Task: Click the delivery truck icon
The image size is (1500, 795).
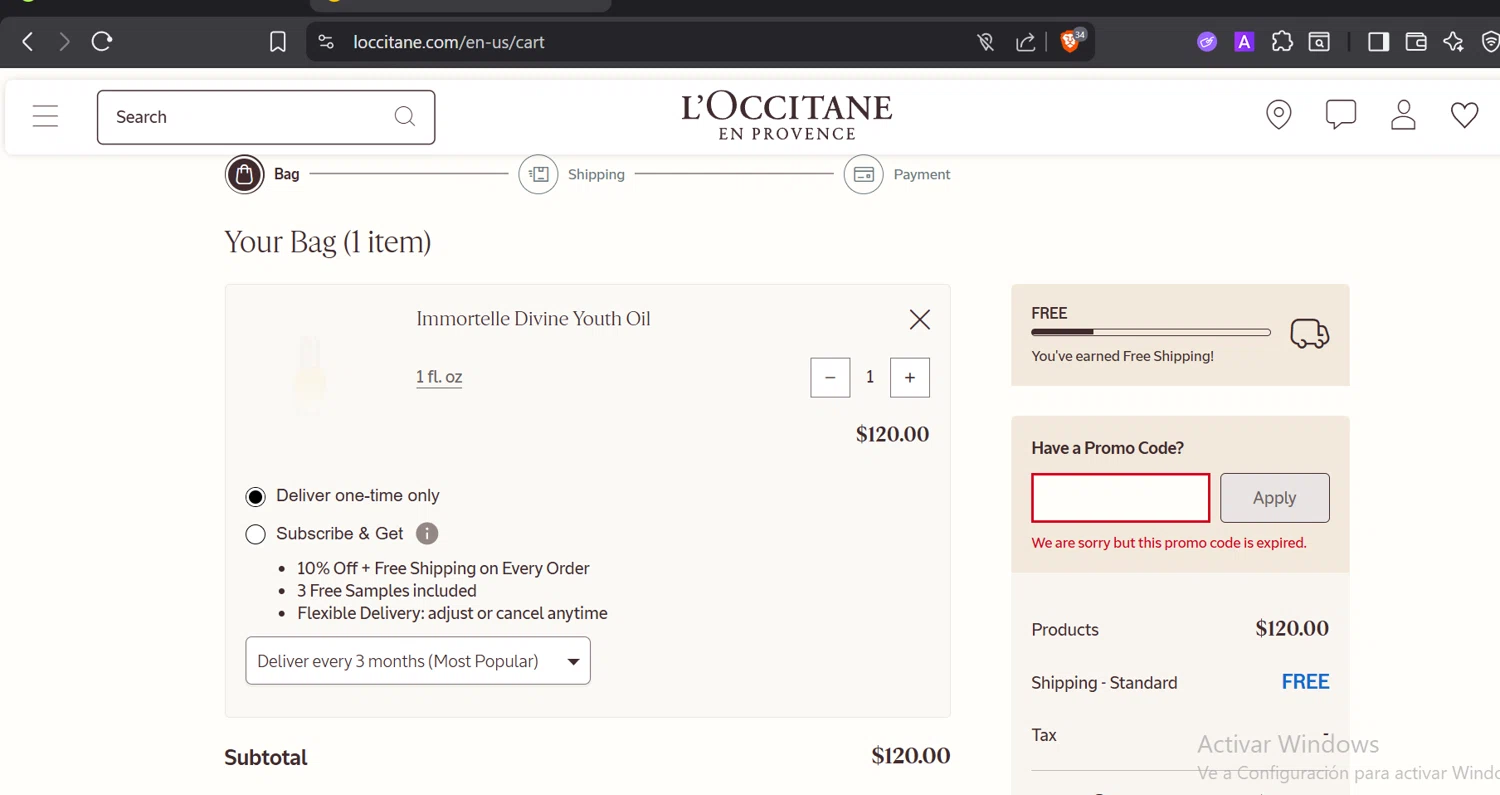Action: 1309,333
